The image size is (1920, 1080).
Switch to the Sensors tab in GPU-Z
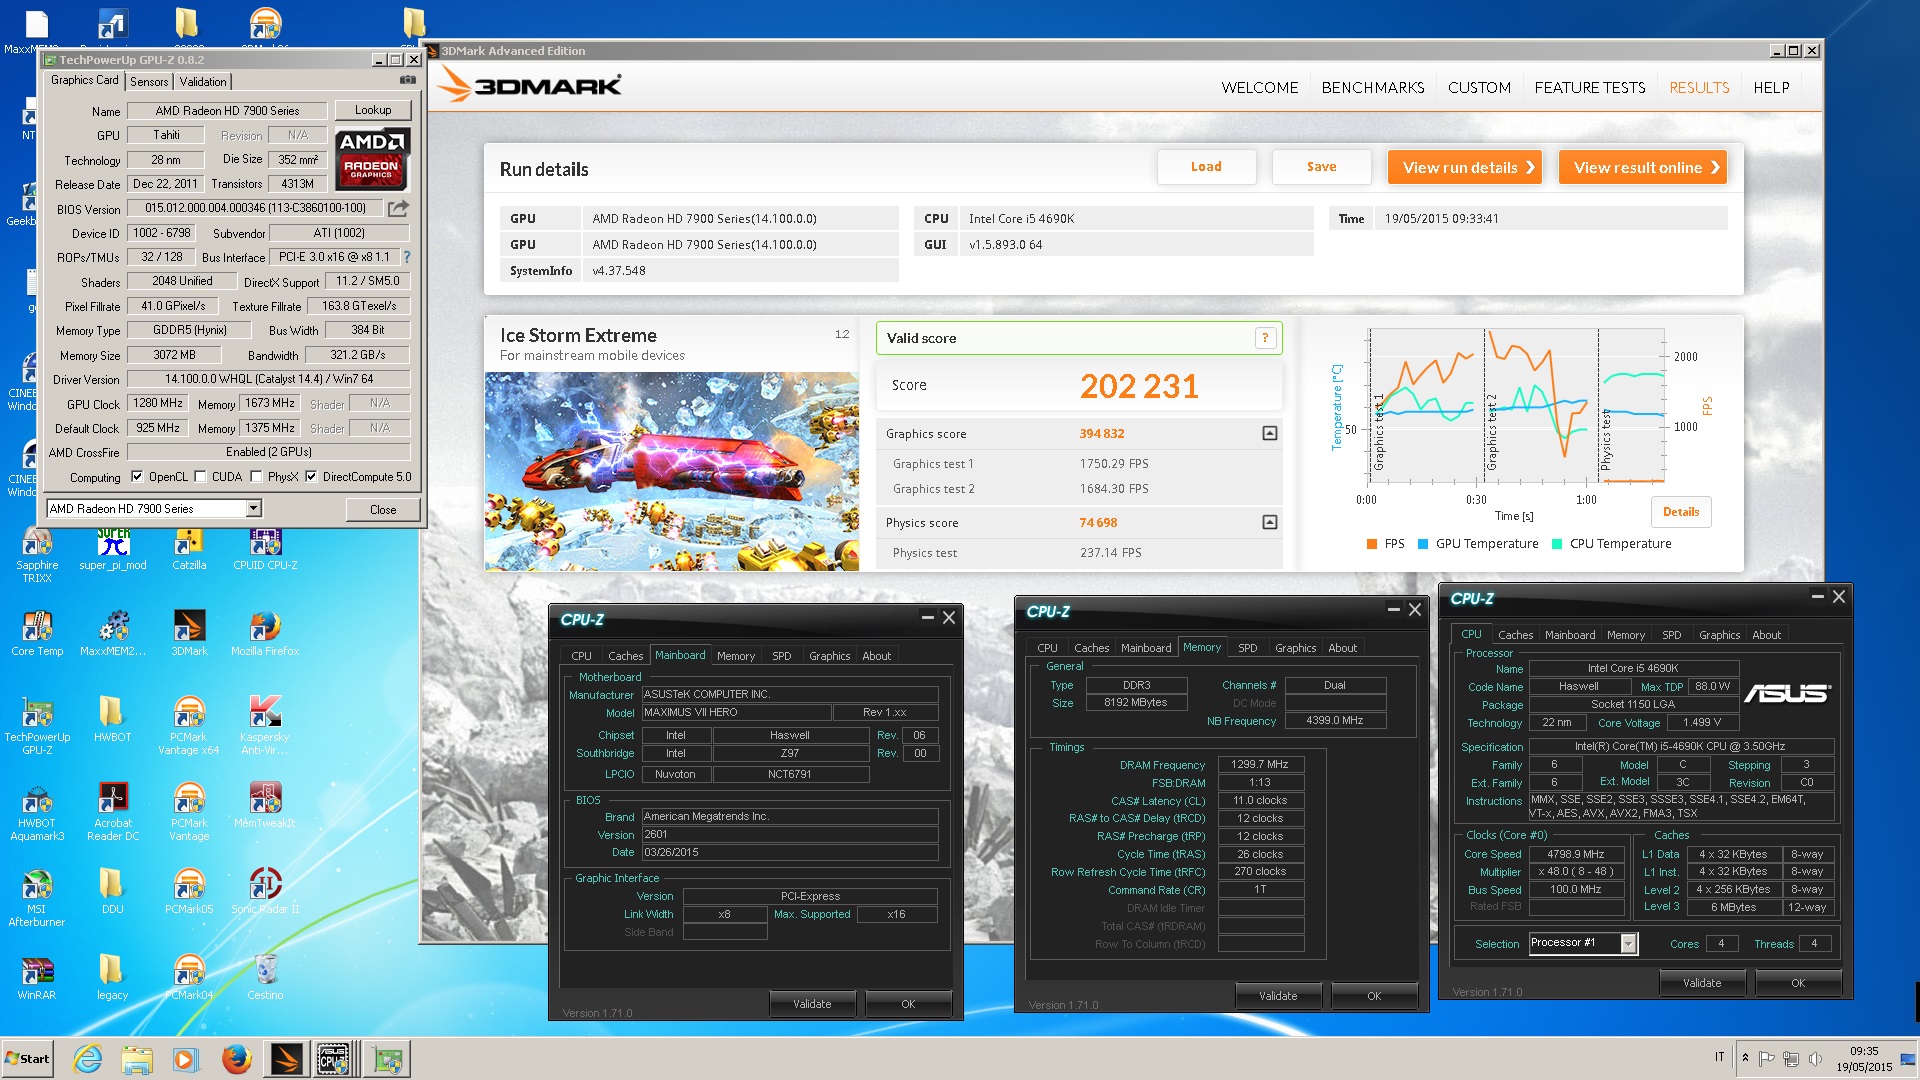pos(149,82)
